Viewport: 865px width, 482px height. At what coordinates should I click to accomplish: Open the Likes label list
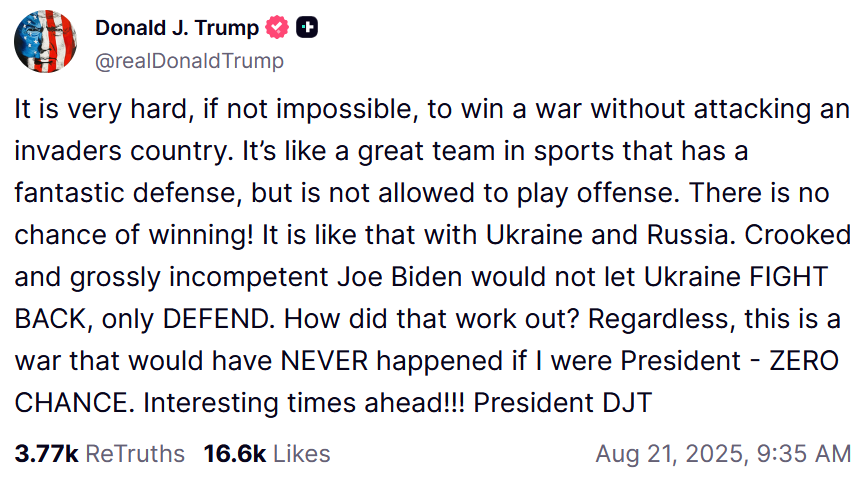[302, 454]
